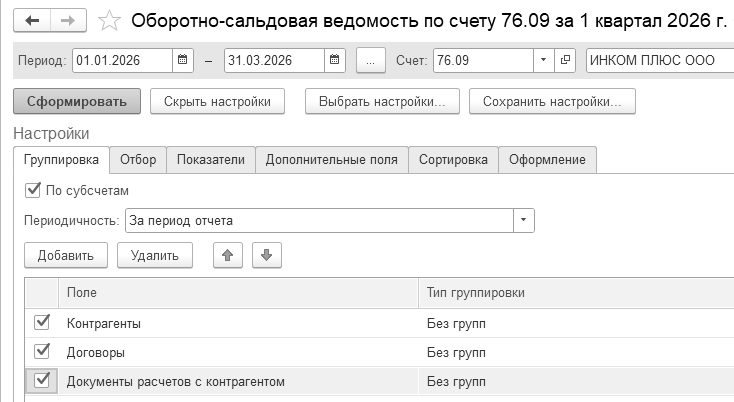Uncheck the 'Договоры' field checkbox
The width and height of the screenshot is (734, 402).
tap(42, 352)
